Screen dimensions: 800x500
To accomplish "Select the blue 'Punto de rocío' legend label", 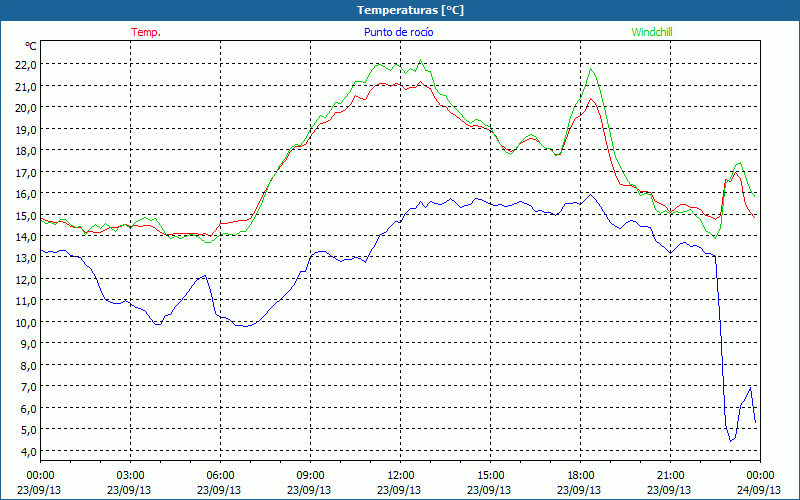I will [x=398, y=32].
